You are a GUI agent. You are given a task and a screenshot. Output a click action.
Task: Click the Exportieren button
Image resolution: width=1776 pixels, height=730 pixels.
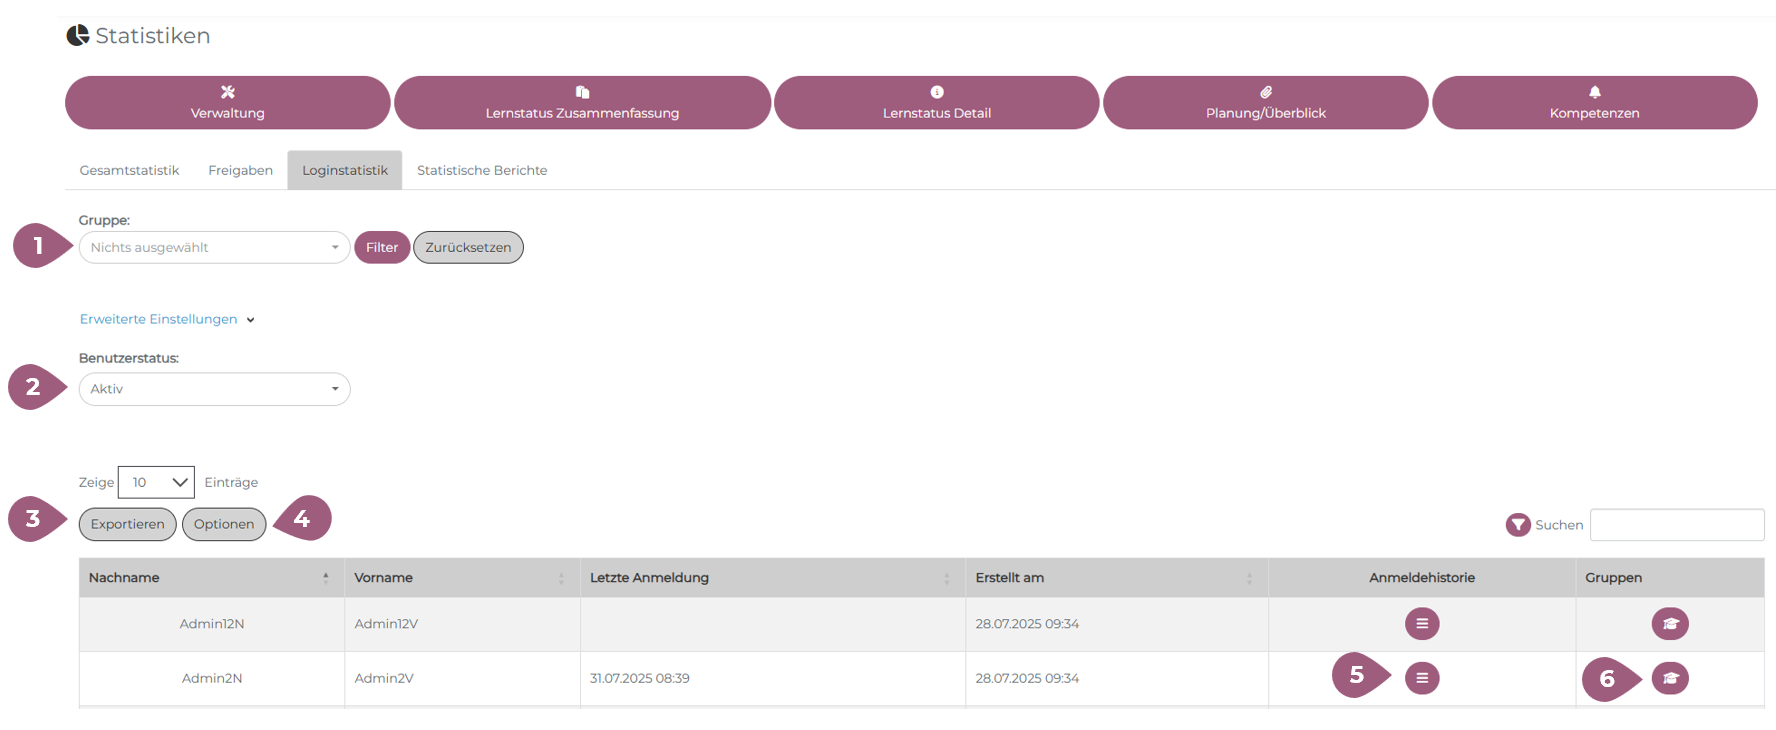pos(128,524)
